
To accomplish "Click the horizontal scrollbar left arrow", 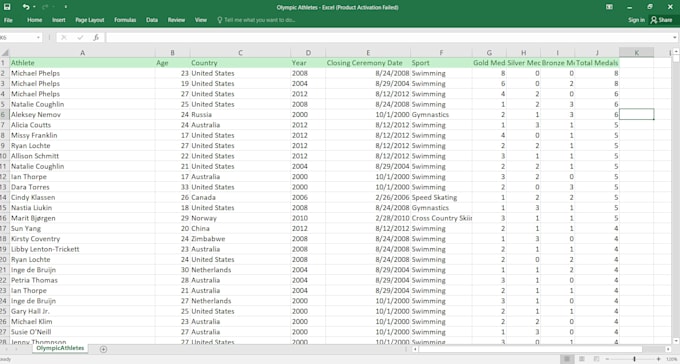I will point(415,349).
